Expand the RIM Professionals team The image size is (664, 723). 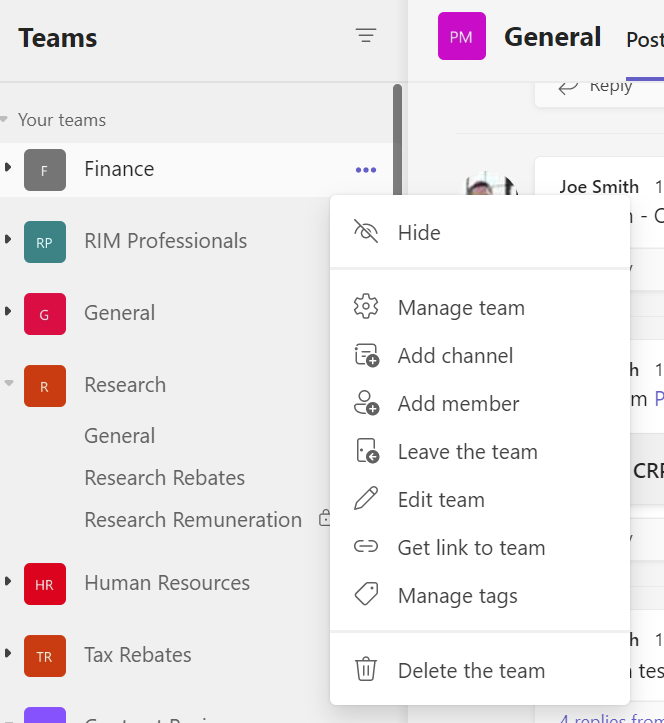point(8,239)
